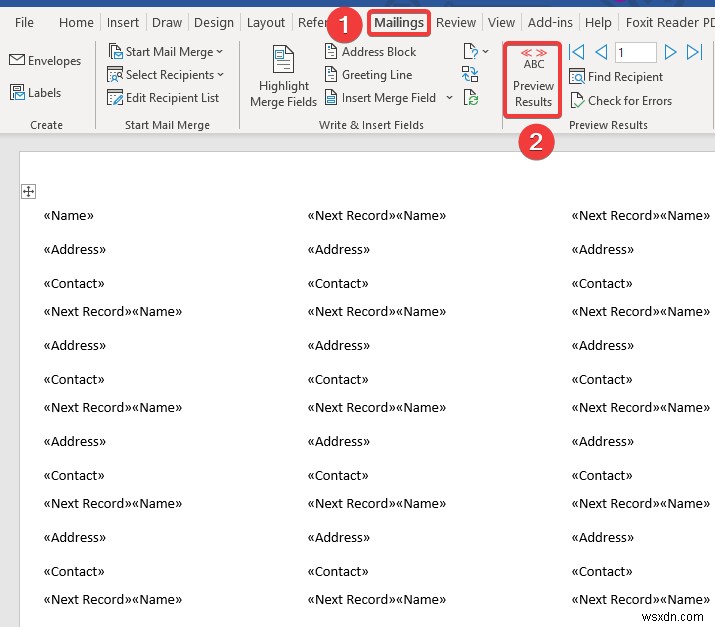Insert a Greeting Line
Image resolution: width=715 pixels, height=627 pixels.
click(368, 74)
